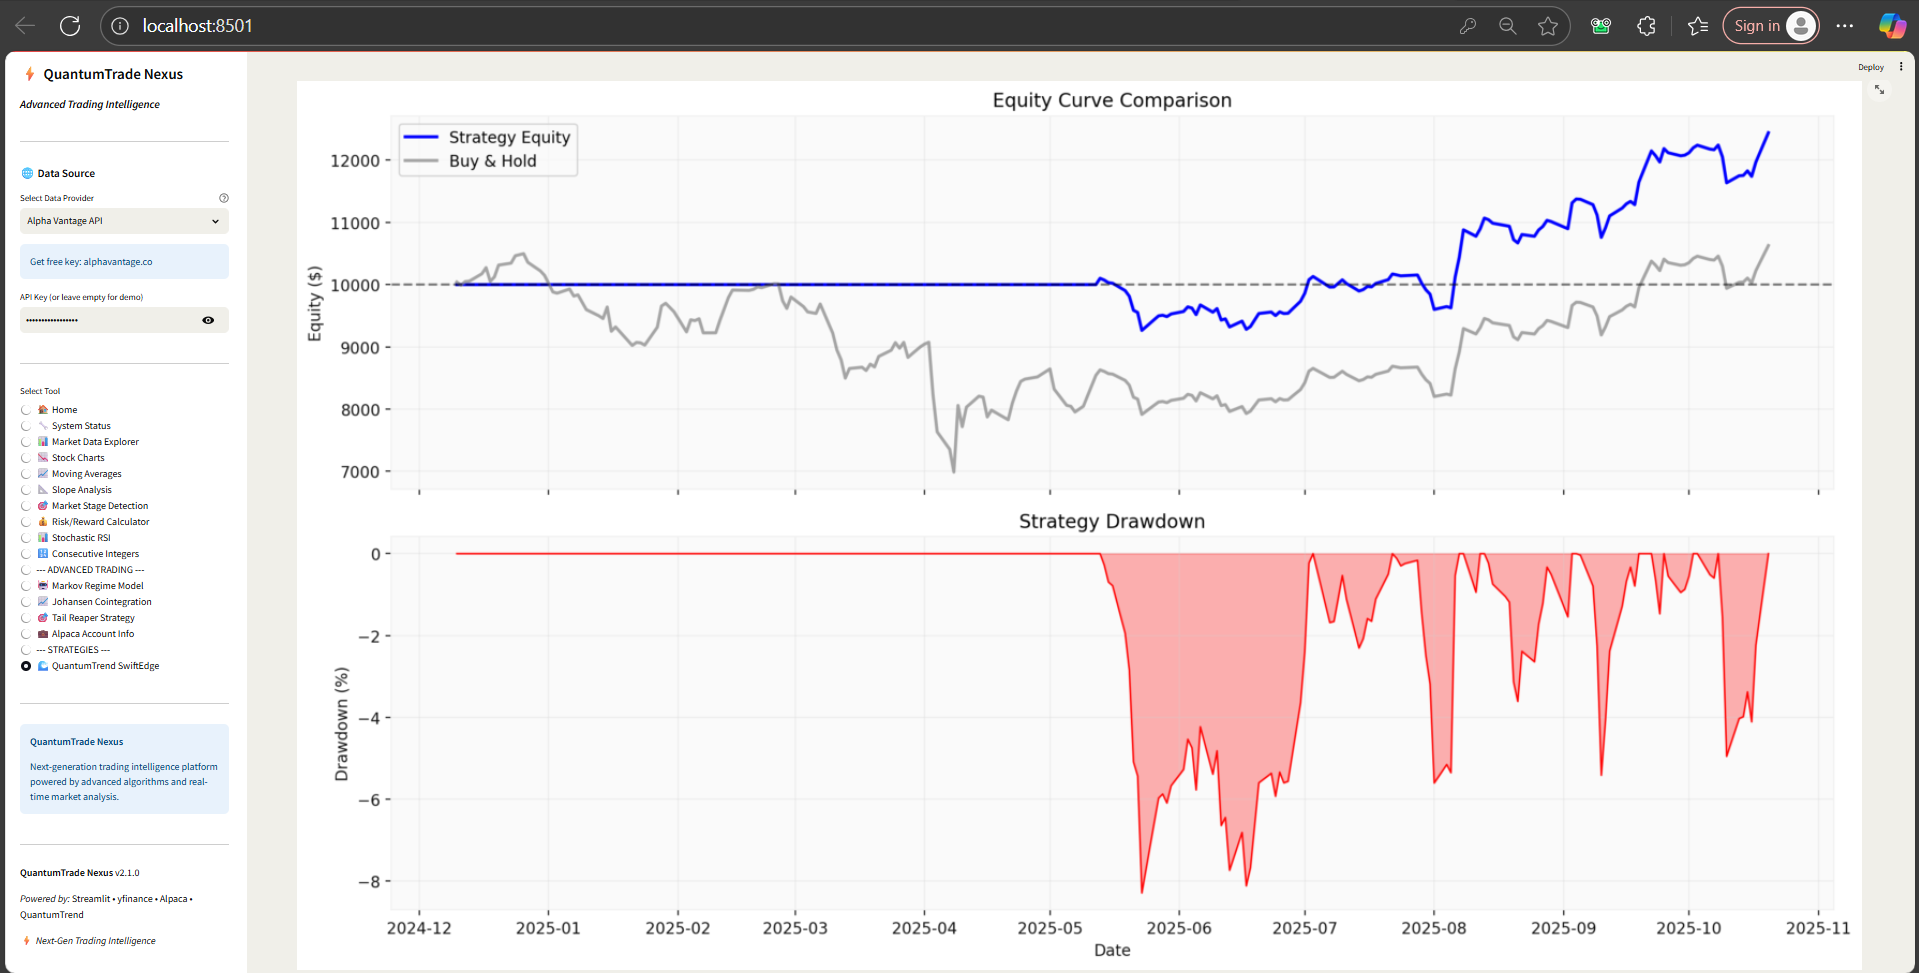Open the browser Extensions puzzle icon
This screenshot has height=973, width=1919.
[1647, 26]
